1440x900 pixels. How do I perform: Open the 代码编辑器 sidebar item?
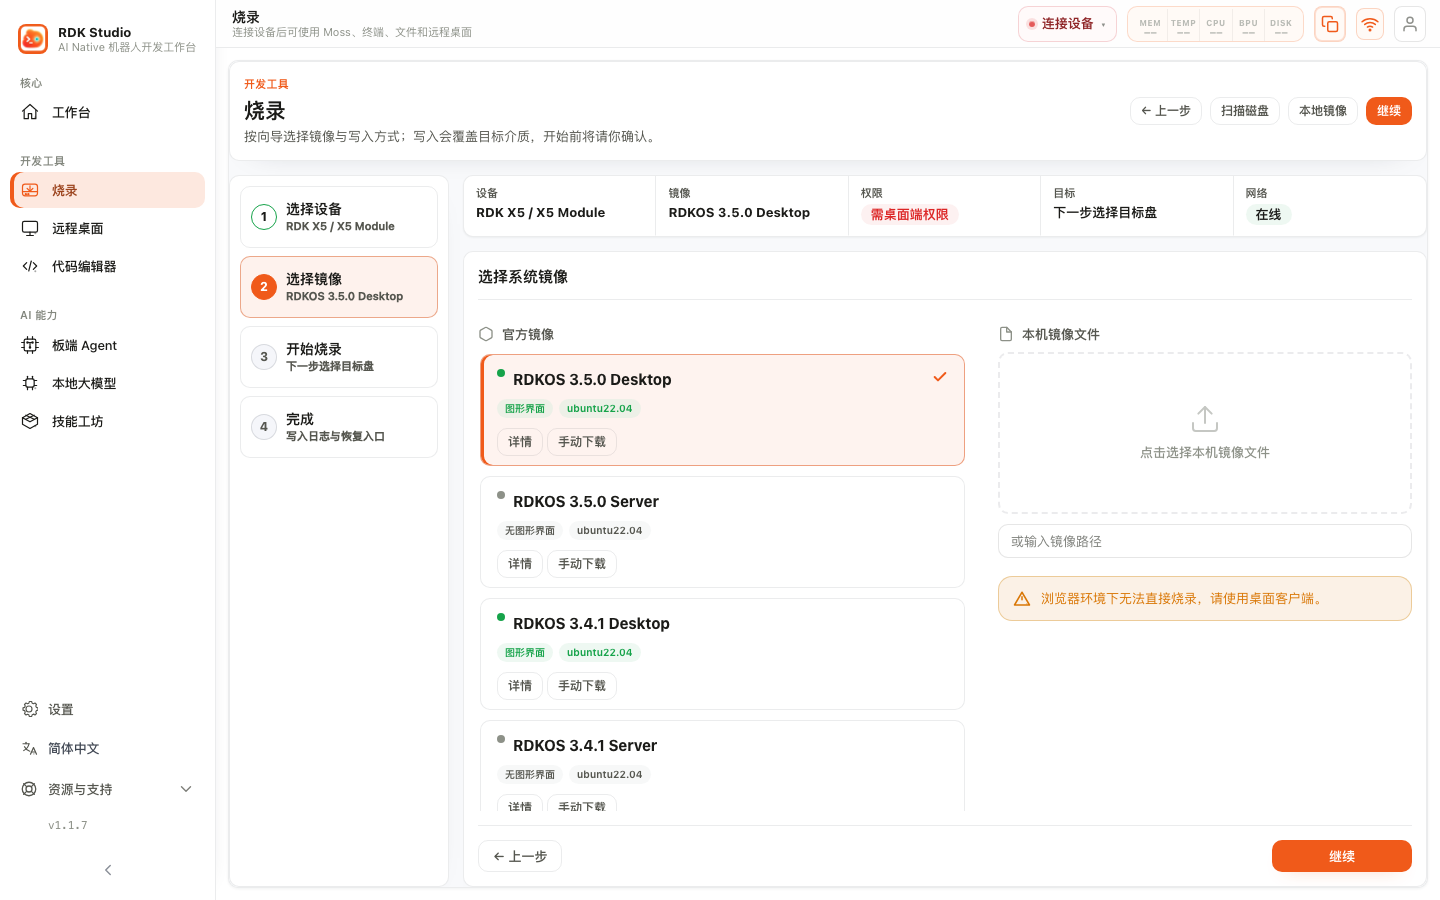(x=108, y=266)
